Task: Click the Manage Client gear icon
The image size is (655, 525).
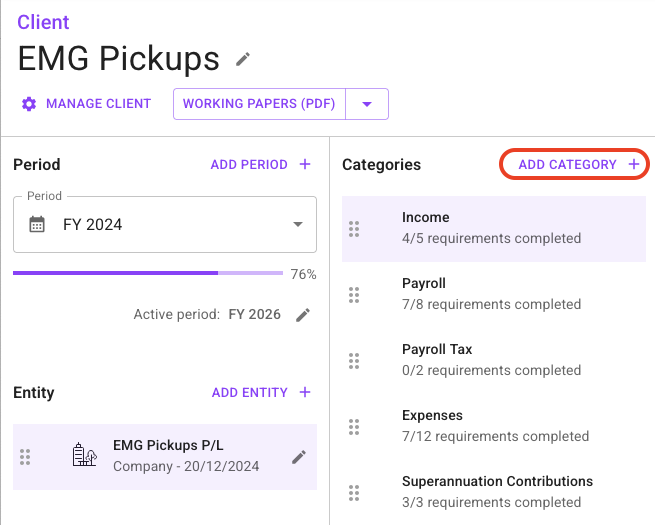Action: tap(29, 104)
